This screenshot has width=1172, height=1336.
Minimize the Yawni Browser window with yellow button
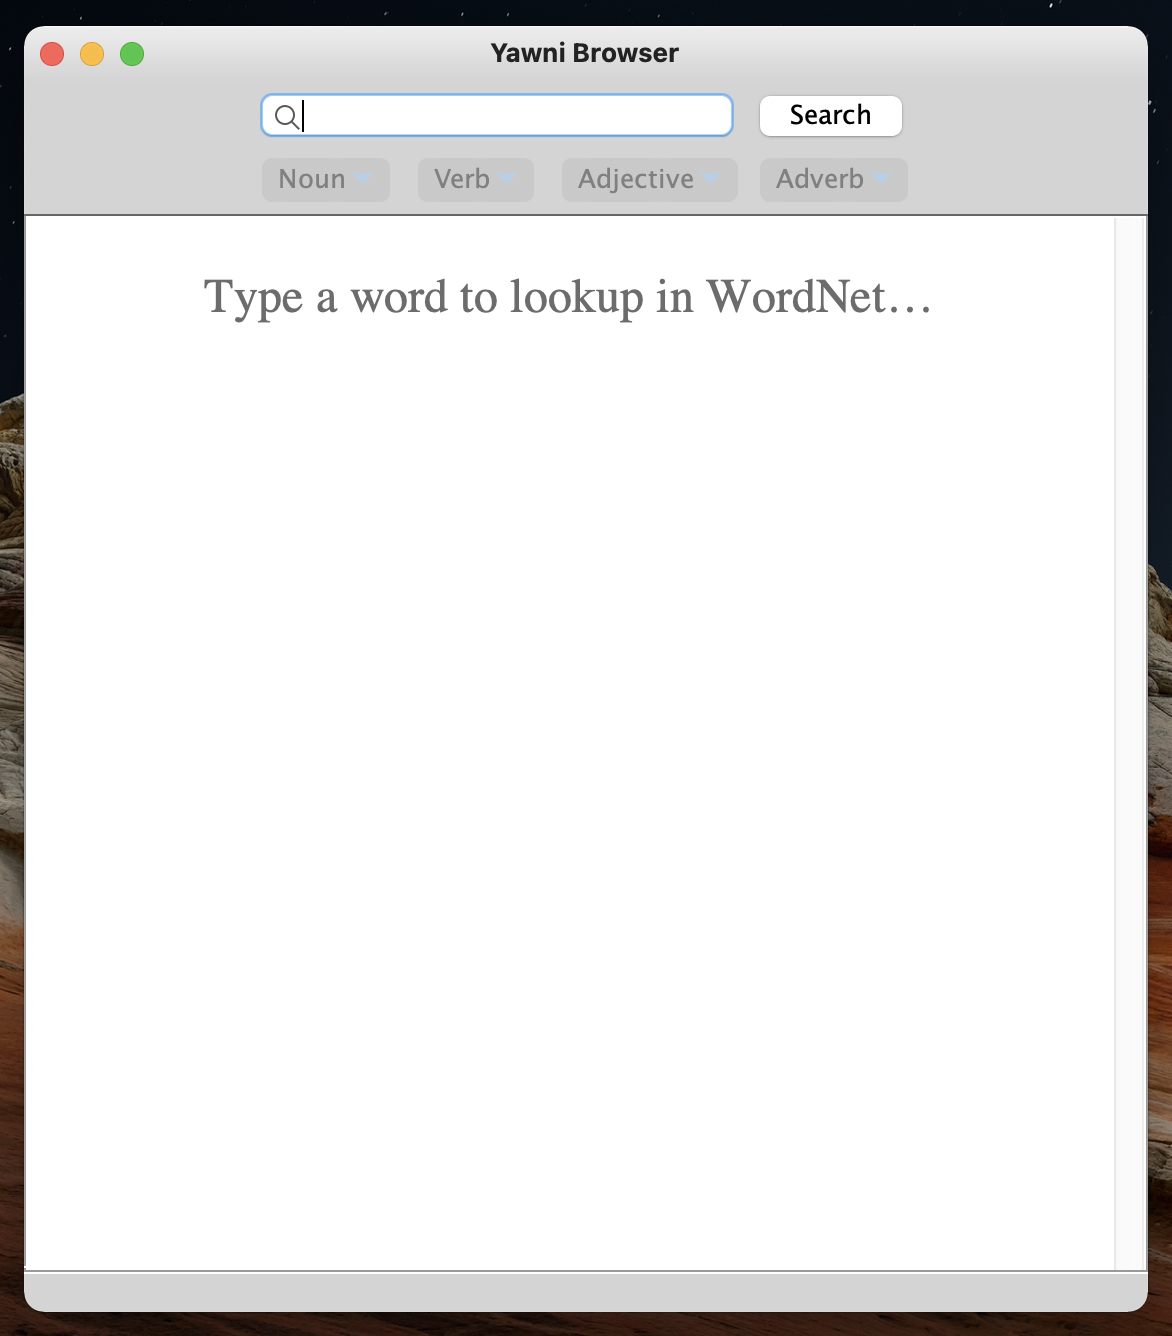click(x=92, y=54)
